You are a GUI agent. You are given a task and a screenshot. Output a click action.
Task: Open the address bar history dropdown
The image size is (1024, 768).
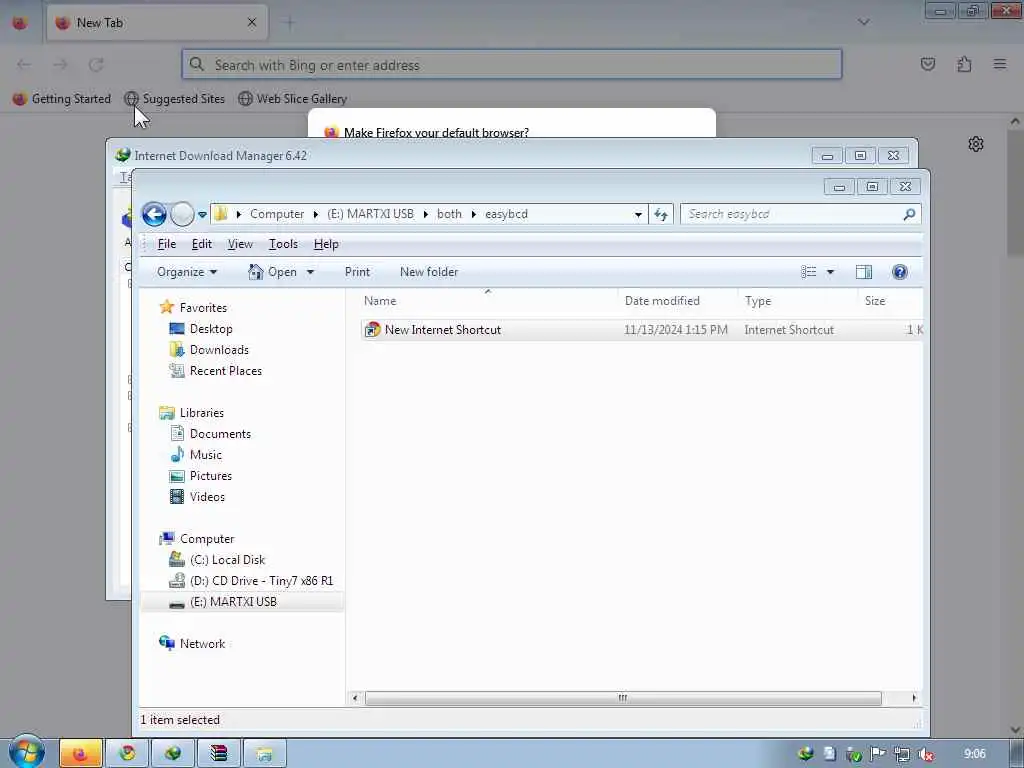tap(638, 214)
